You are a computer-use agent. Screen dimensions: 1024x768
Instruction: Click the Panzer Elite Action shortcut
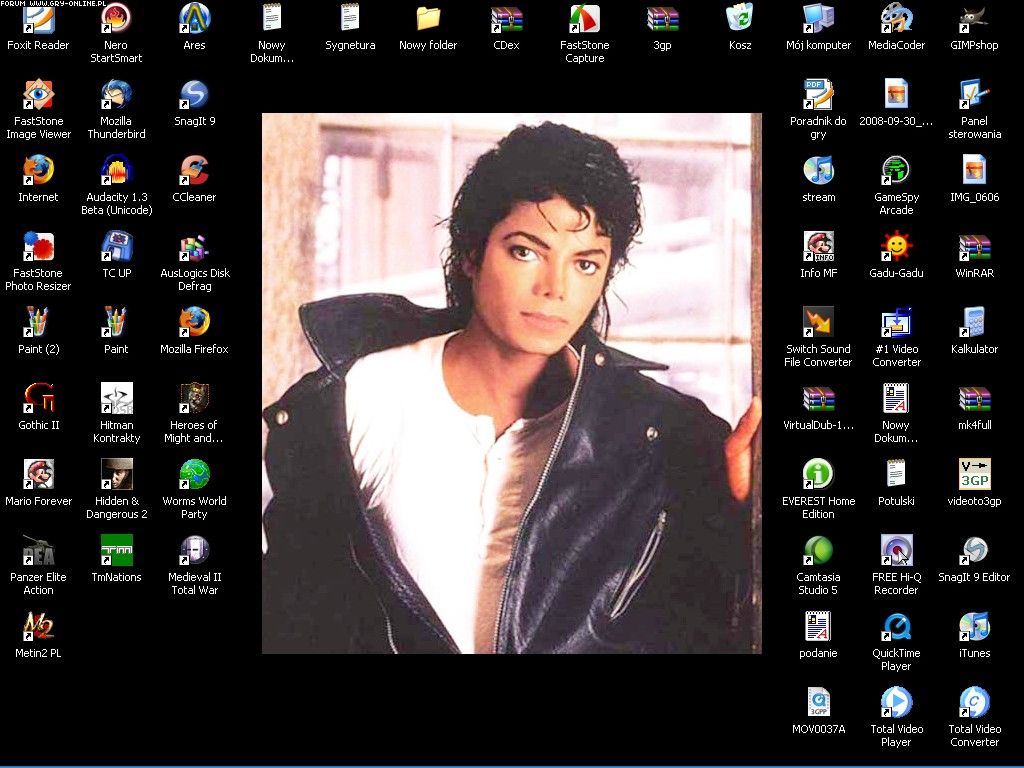pos(39,551)
